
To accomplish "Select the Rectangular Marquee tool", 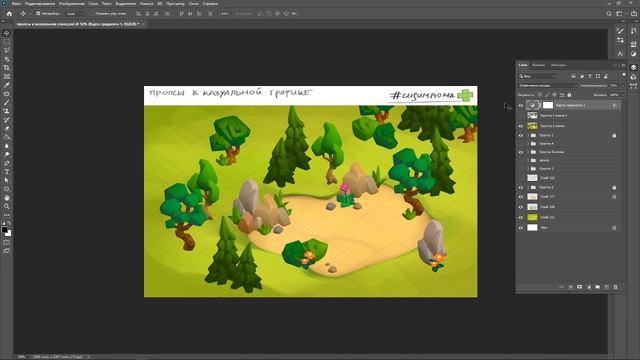I will click(7, 42).
